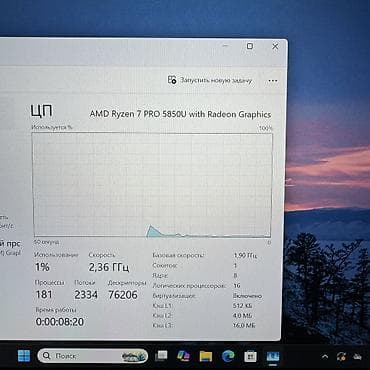The width and height of the screenshot is (370, 370).
Task: Maximize the Task Manager window
Action: 250,46
